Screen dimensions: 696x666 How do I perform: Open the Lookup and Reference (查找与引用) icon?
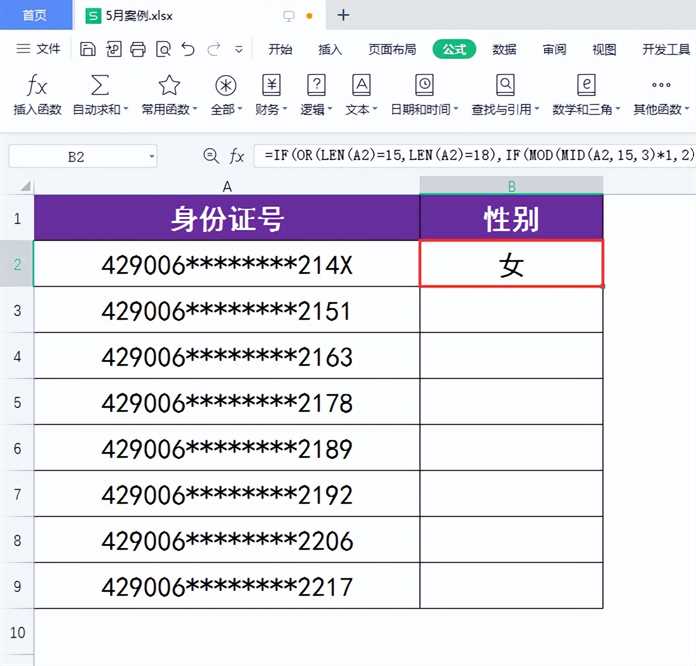click(506, 86)
